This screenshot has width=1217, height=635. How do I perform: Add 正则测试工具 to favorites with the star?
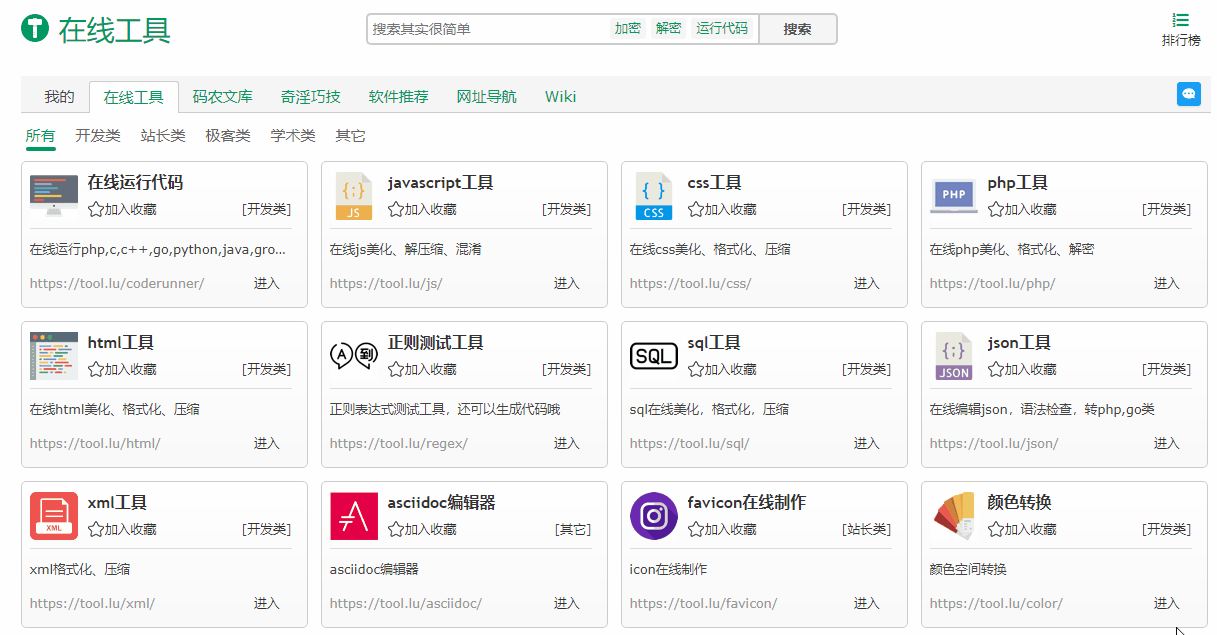396,369
